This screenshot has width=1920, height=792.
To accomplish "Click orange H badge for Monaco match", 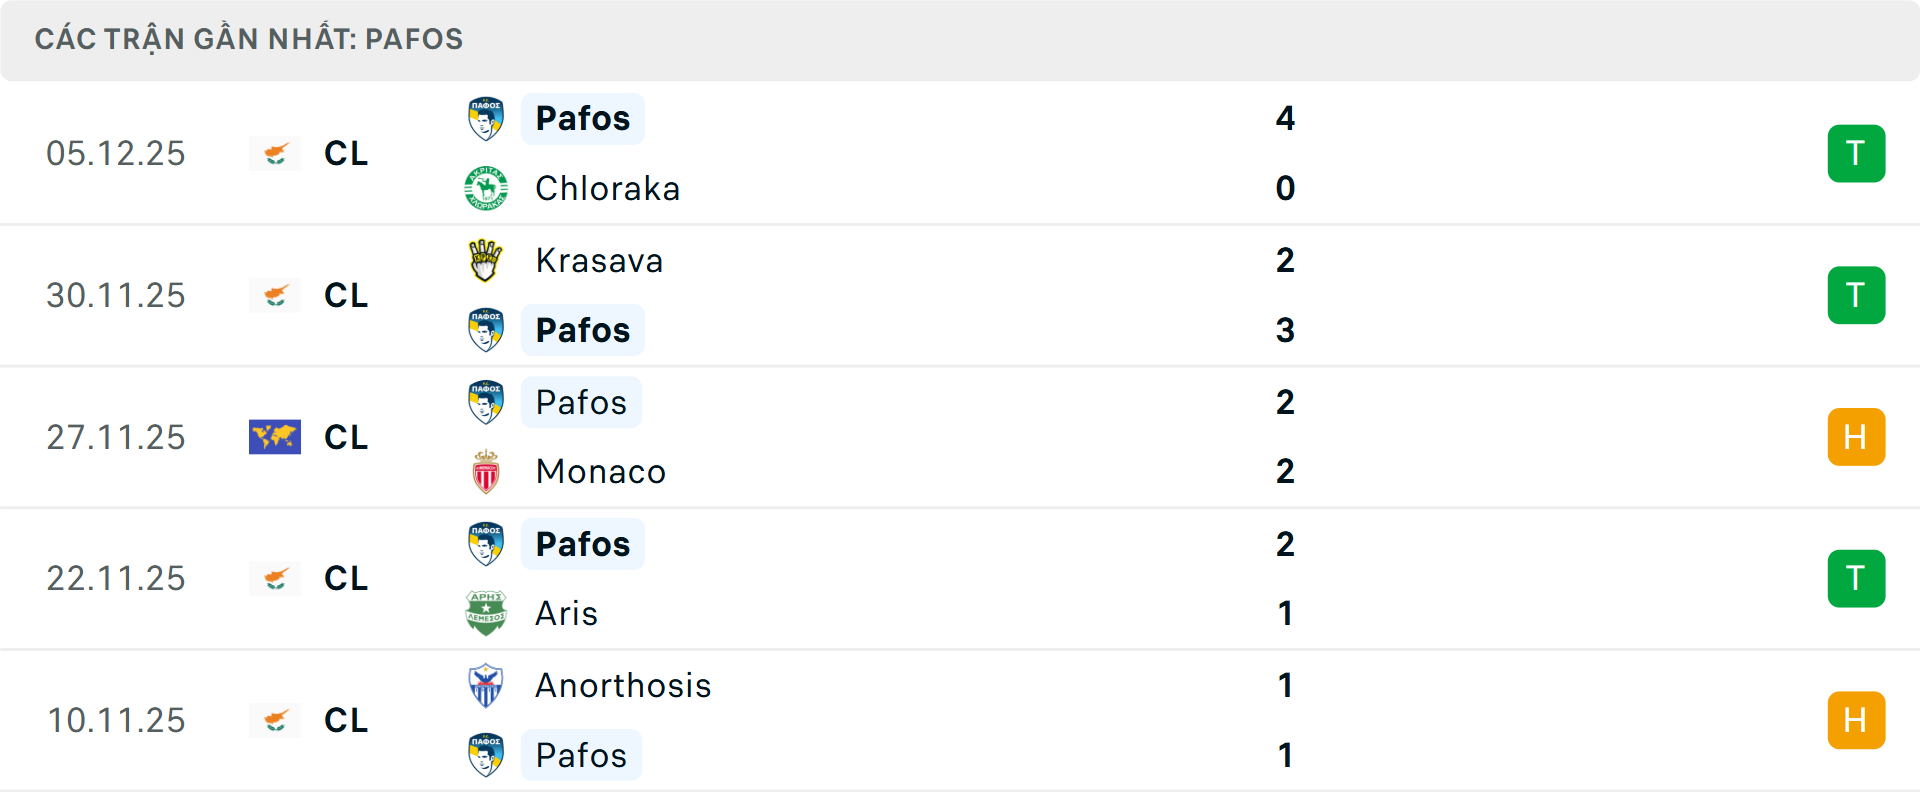I will (x=1856, y=437).
